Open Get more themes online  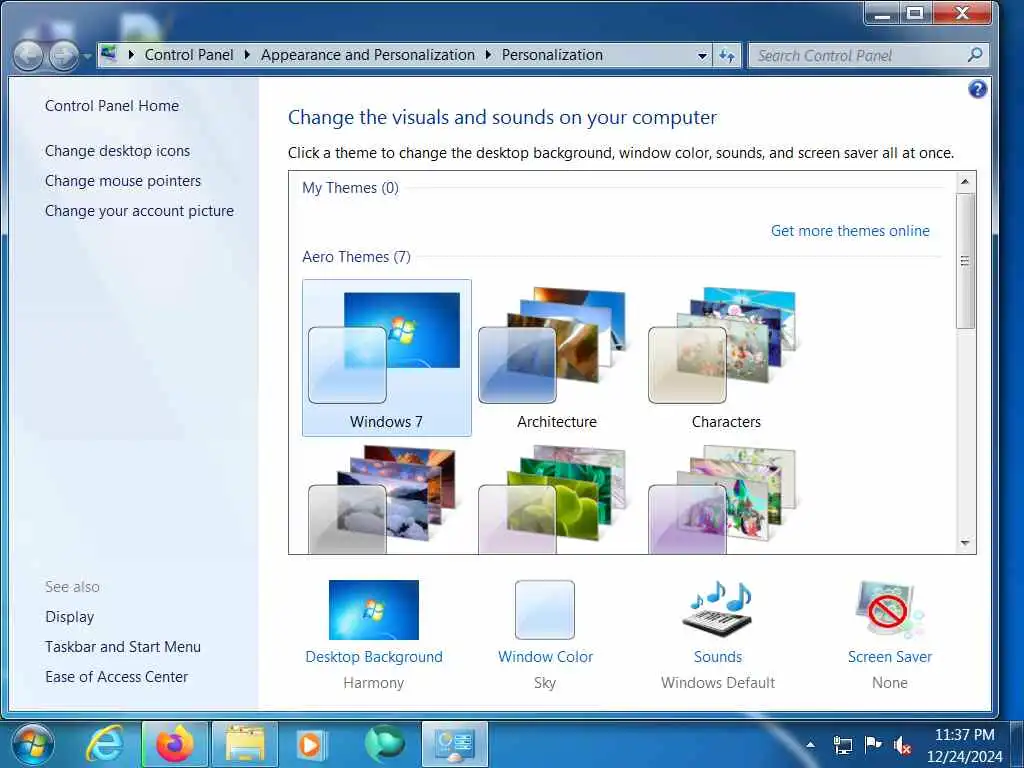850,231
